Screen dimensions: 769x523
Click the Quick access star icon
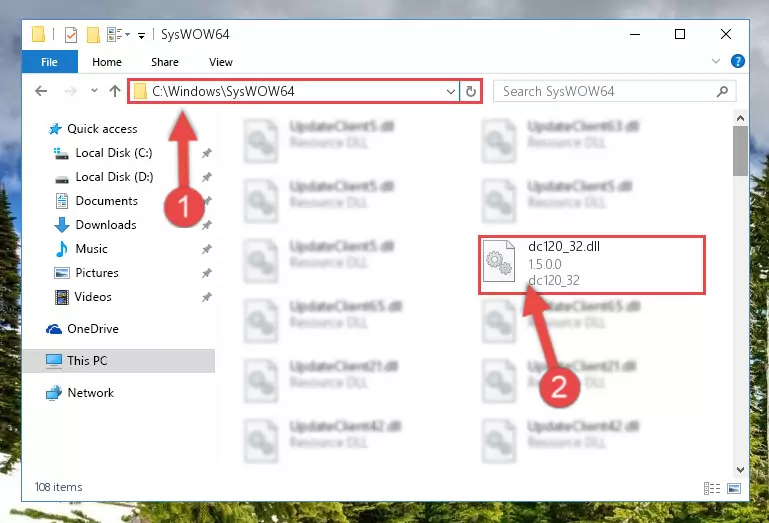pos(55,129)
